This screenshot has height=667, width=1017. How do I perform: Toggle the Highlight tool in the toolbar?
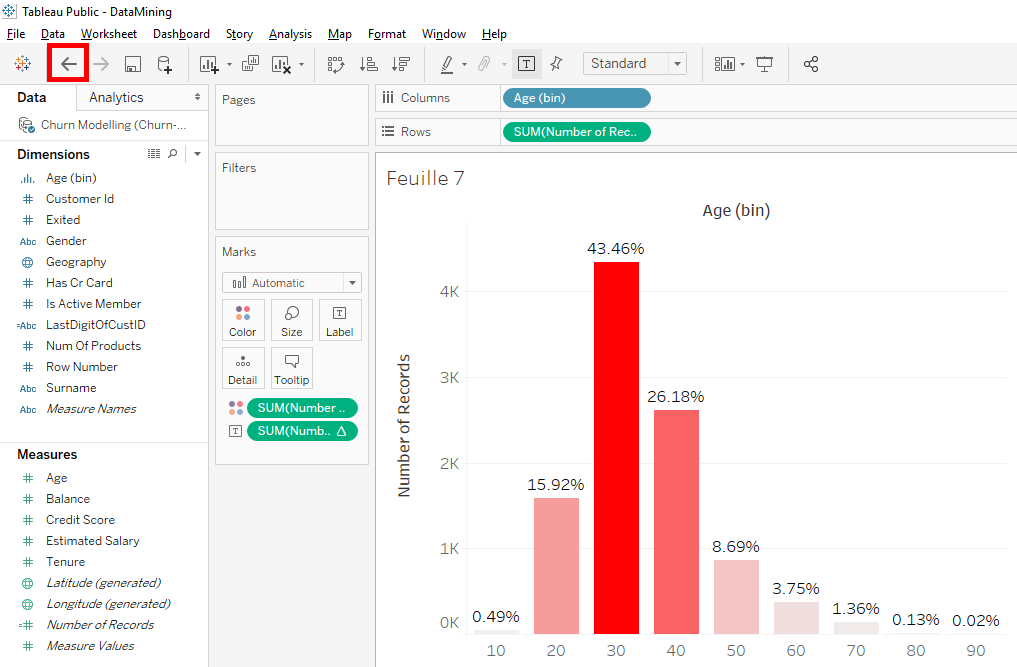coord(447,63)
